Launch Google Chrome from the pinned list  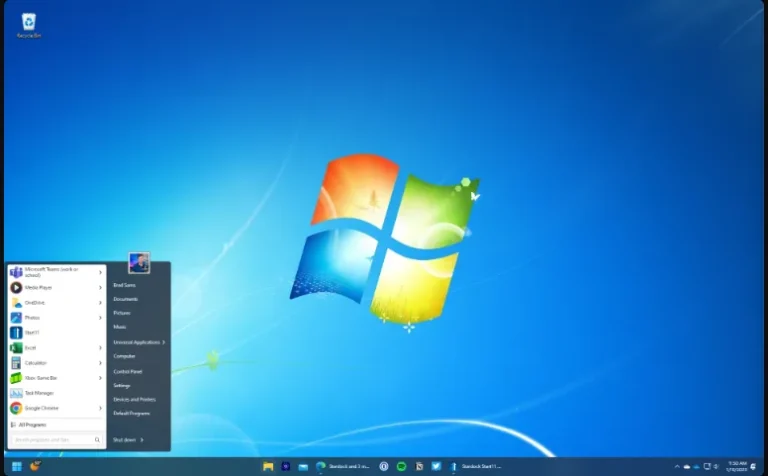(x=56, y=408)
